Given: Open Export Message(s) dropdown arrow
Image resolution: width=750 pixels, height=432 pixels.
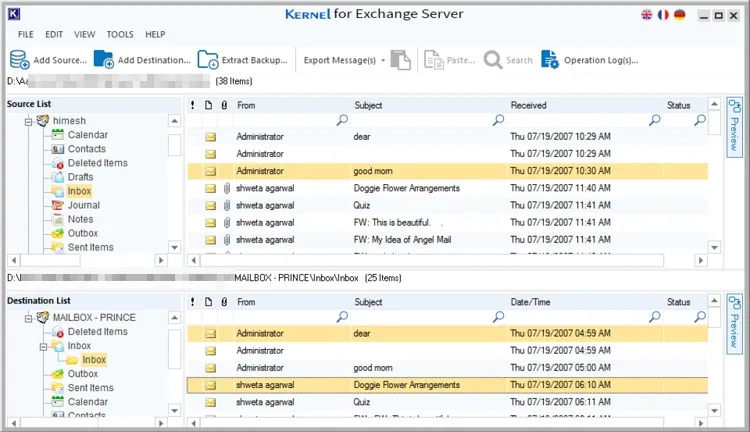Looking at the screenshot, I should (383, 60).
